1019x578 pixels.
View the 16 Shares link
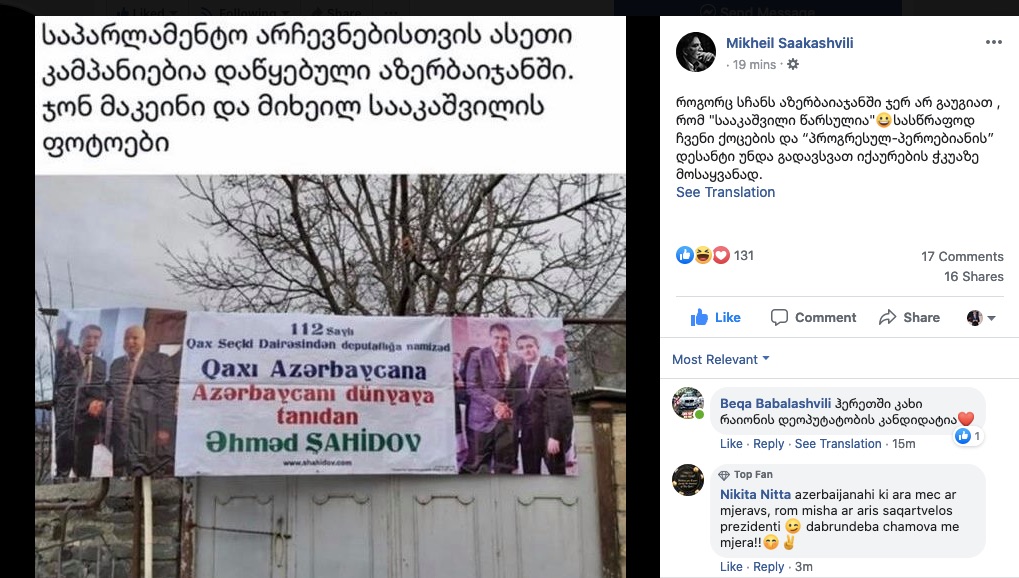pyautogui.click(x=974, y=276)
